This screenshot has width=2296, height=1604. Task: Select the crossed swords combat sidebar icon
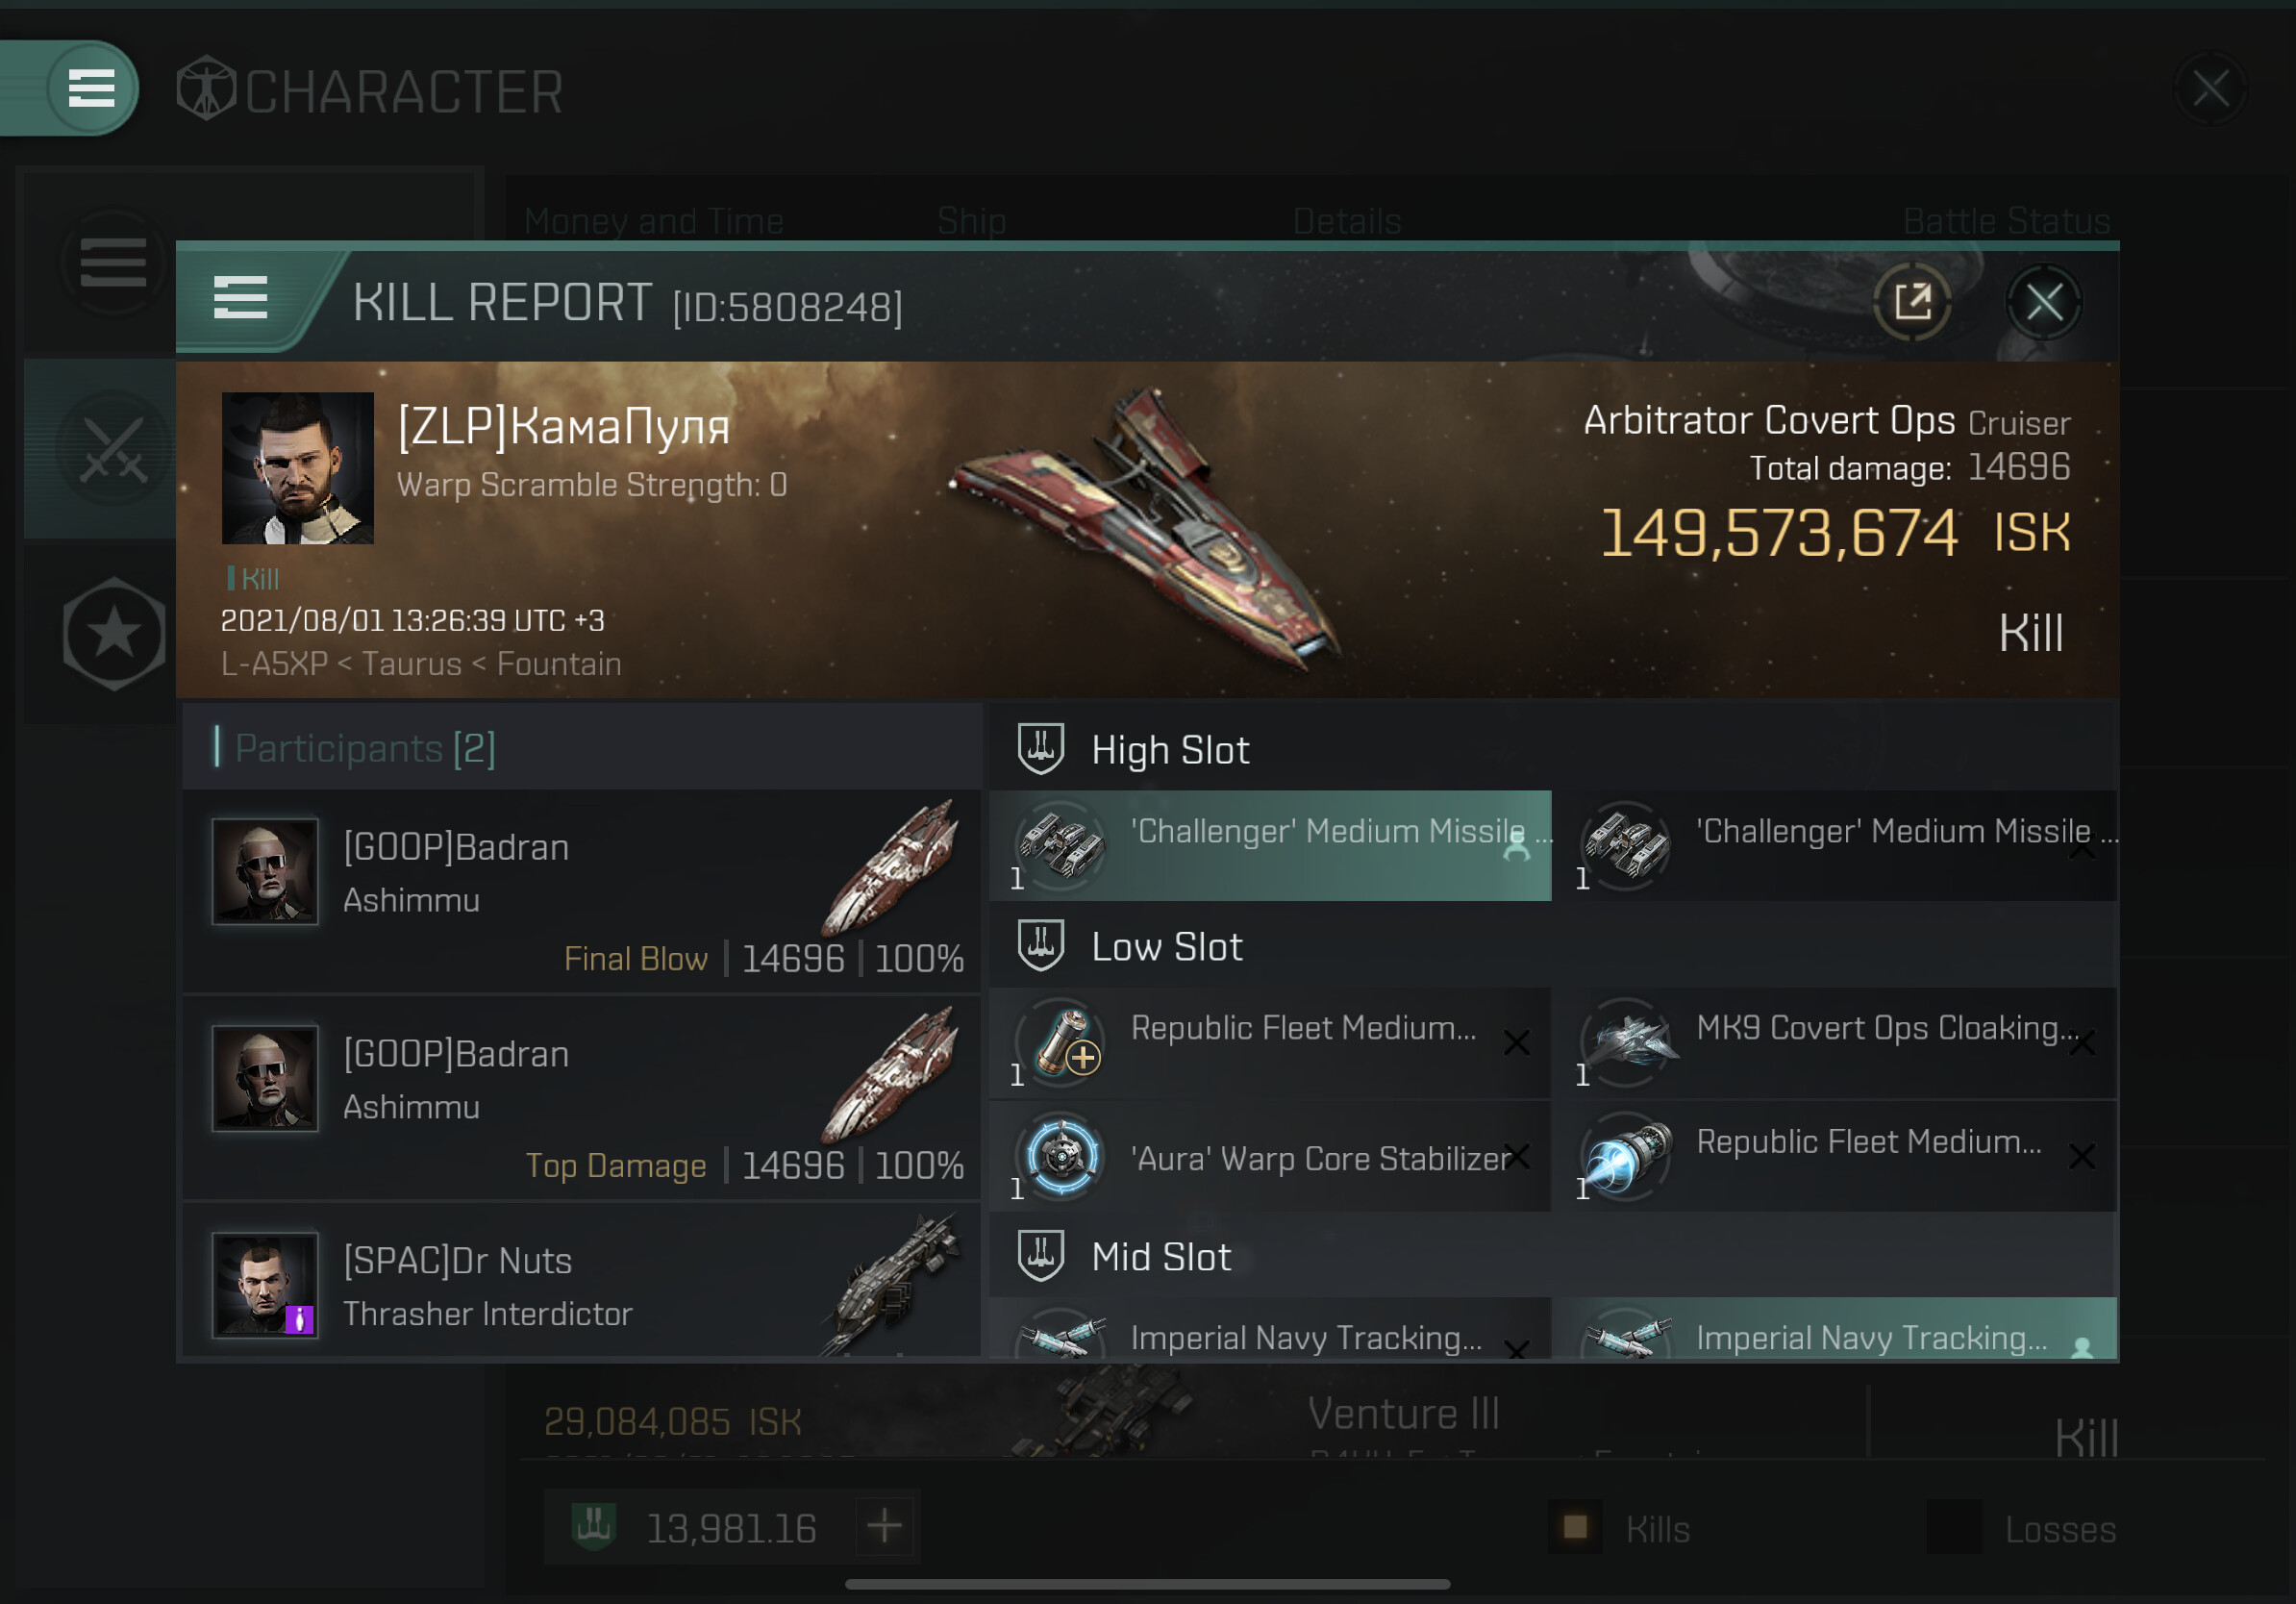click(113, 449)
